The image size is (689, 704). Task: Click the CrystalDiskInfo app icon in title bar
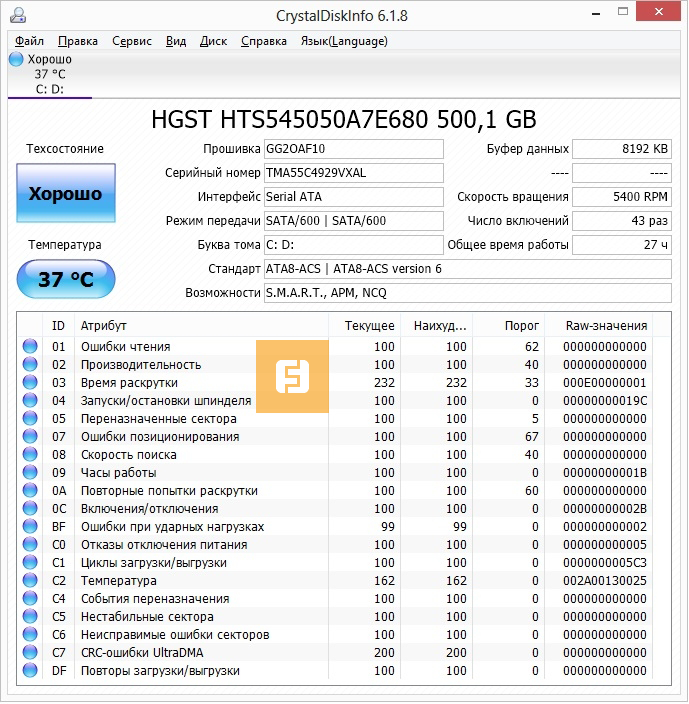click(18, 15)
